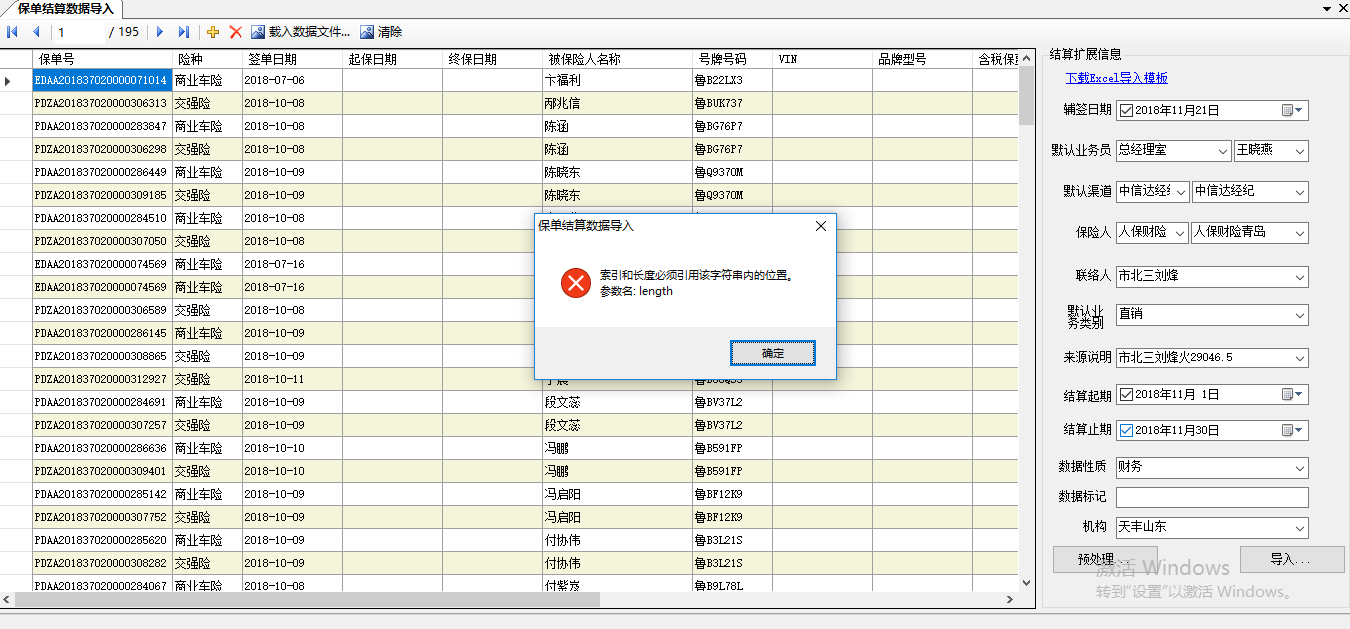Jump to the last record
This screenshot has height=629, width=1350.
[183, 32]
